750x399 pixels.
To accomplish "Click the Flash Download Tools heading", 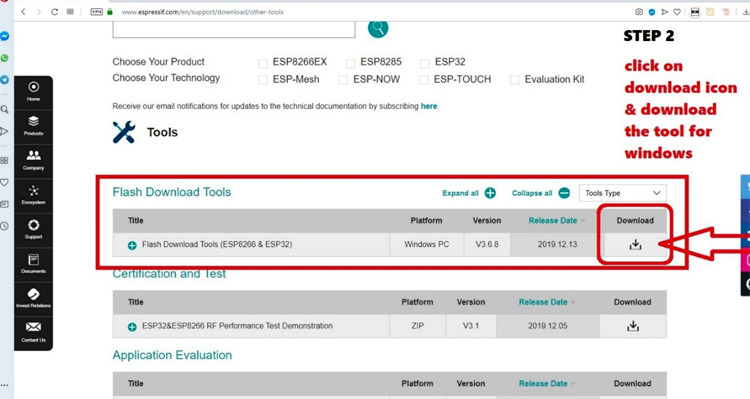I will coord(172,192).
